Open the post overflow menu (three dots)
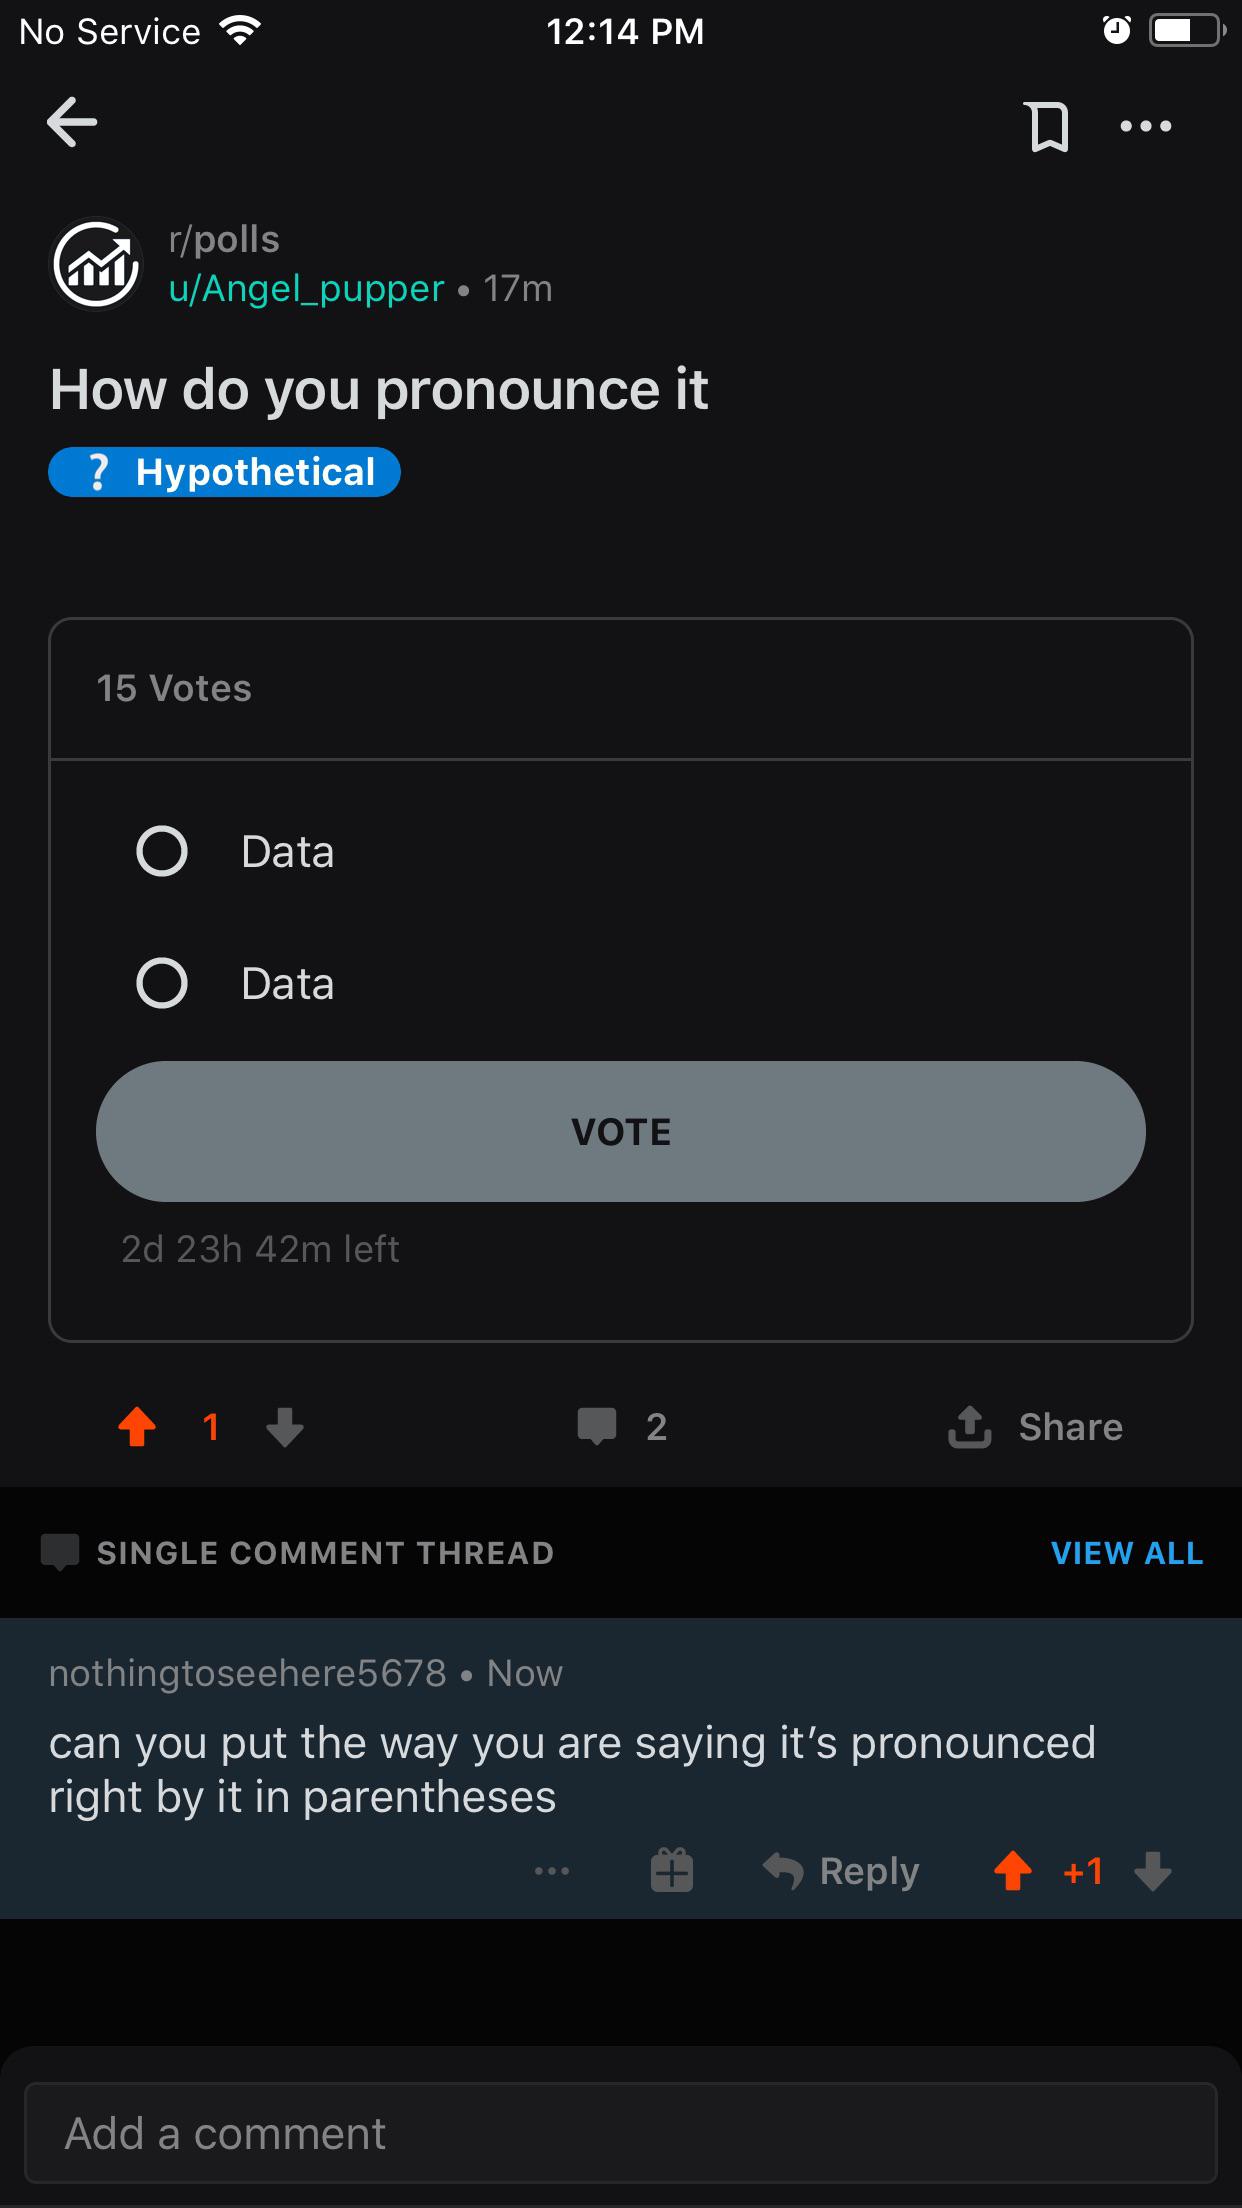 click(x=1146, y=127)
